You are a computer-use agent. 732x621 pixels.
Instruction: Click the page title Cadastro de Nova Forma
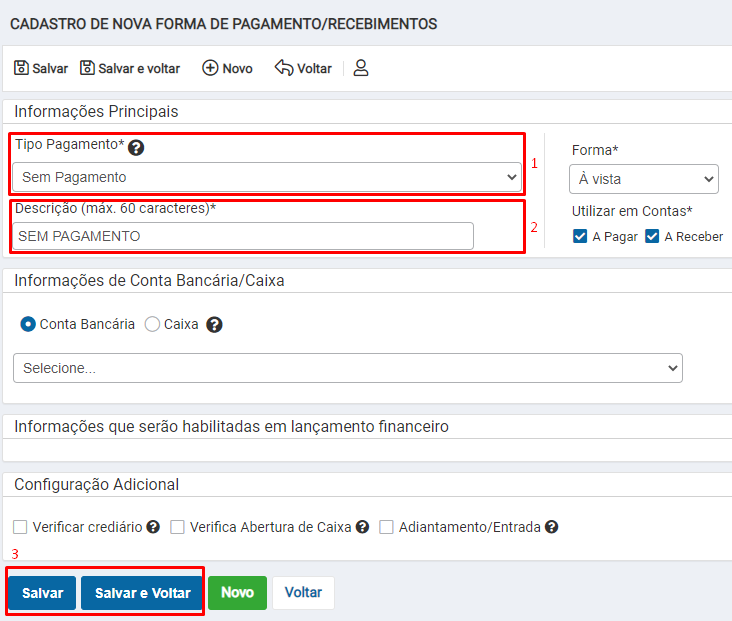point(224,24)
